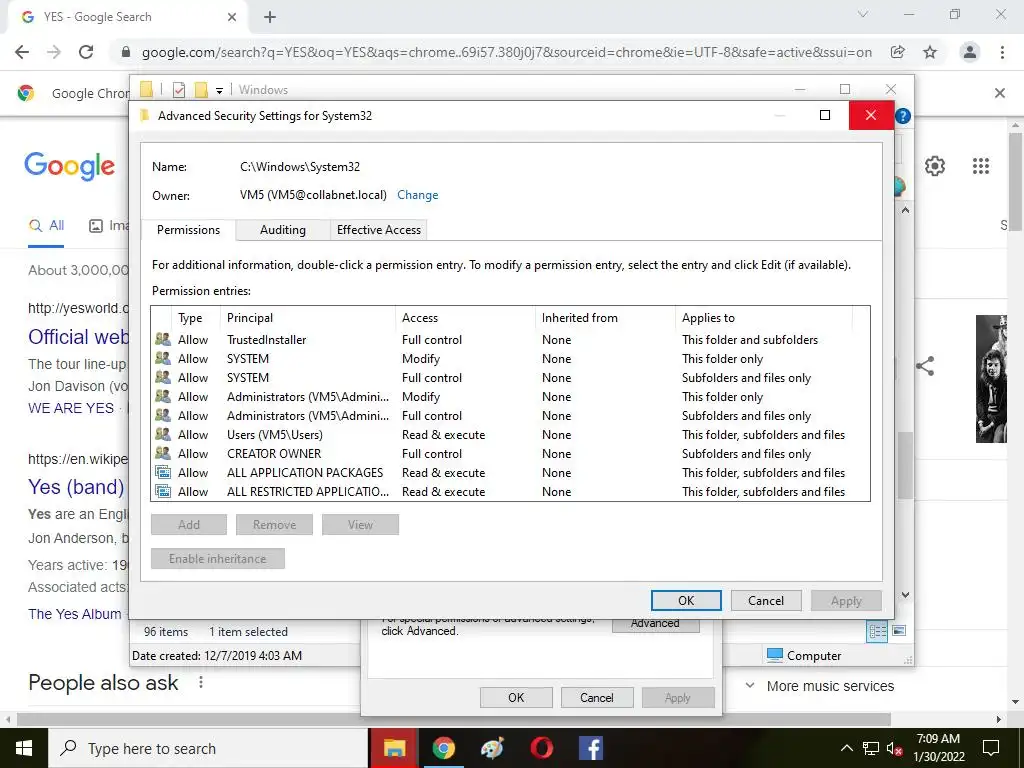The height and width of the screenshot is (768, 1024).
Task: Open Explorer quick access toolbar dropdown
Action: 219,91
